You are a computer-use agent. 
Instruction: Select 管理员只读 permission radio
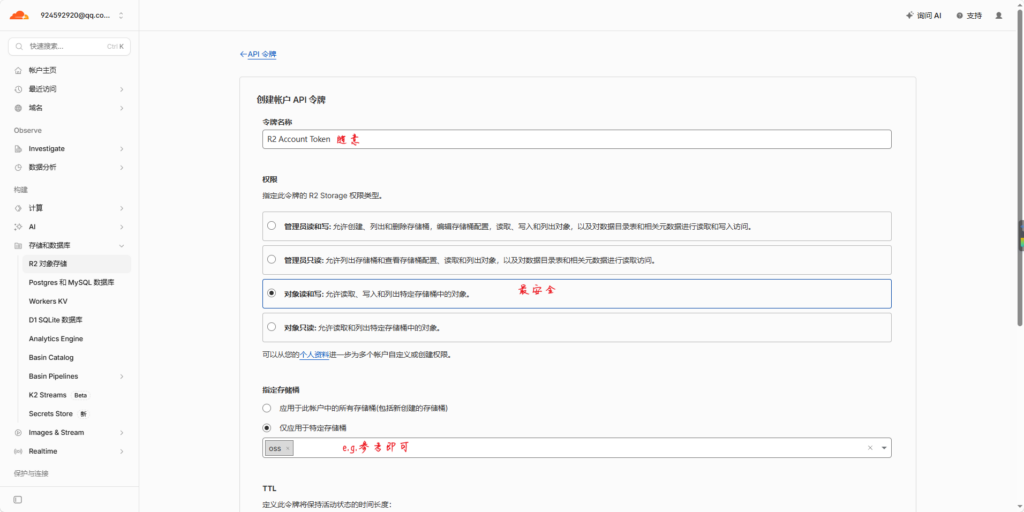(x=272, y=259)
